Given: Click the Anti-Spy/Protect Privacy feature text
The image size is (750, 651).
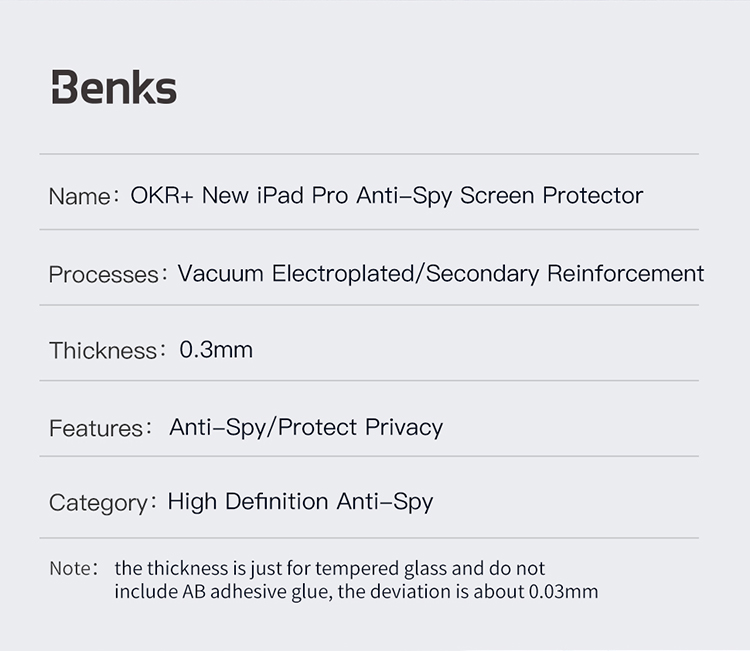Looking at the screenshot, I should tap(306, 428).
